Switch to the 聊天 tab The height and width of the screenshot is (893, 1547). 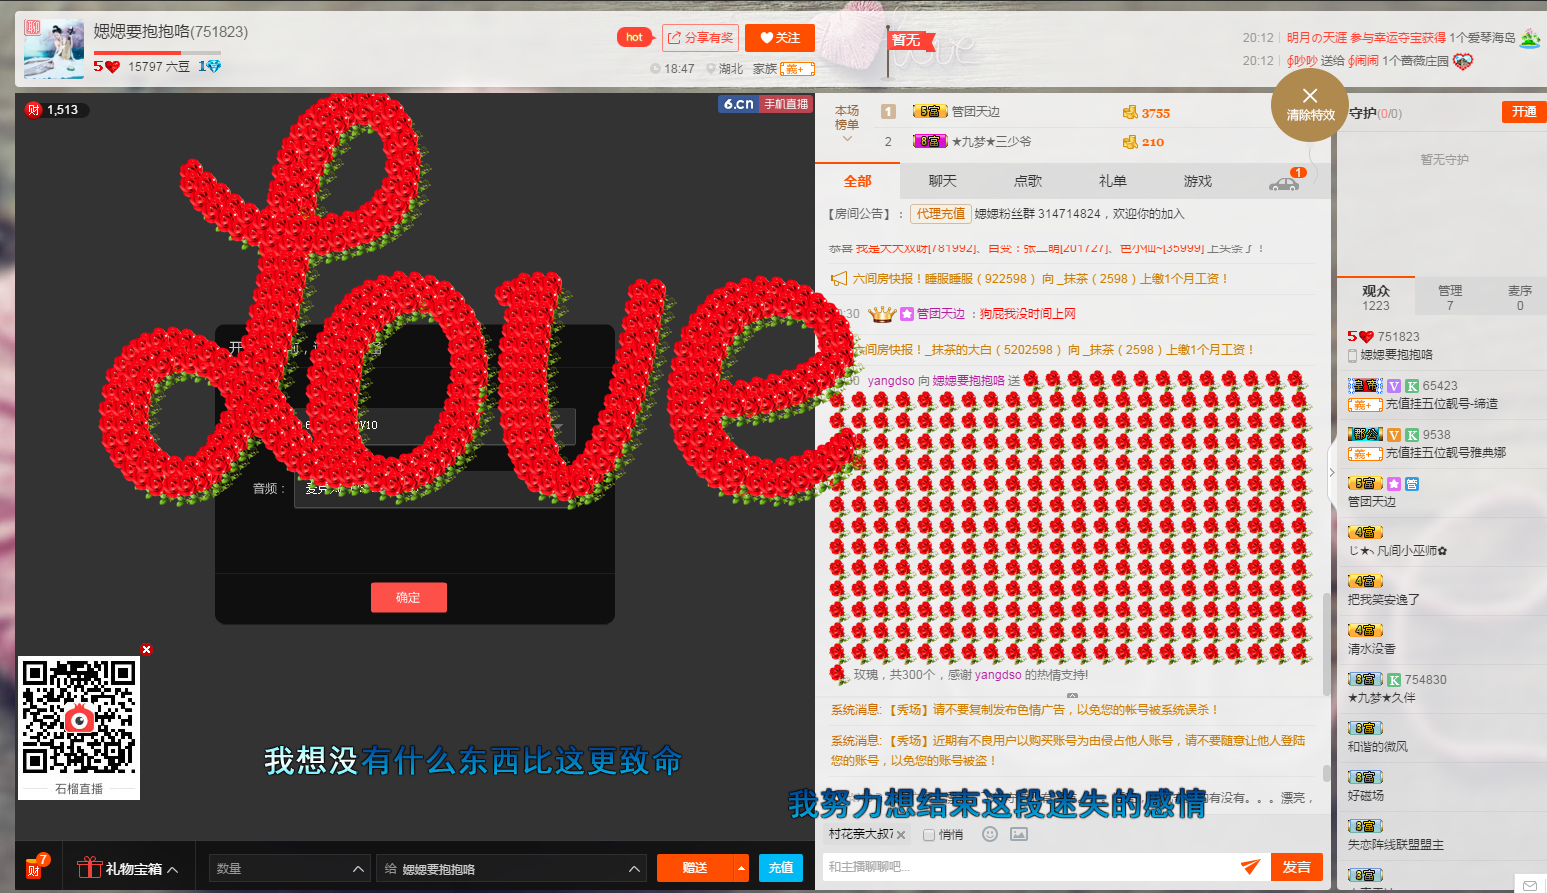coord(942,181)
